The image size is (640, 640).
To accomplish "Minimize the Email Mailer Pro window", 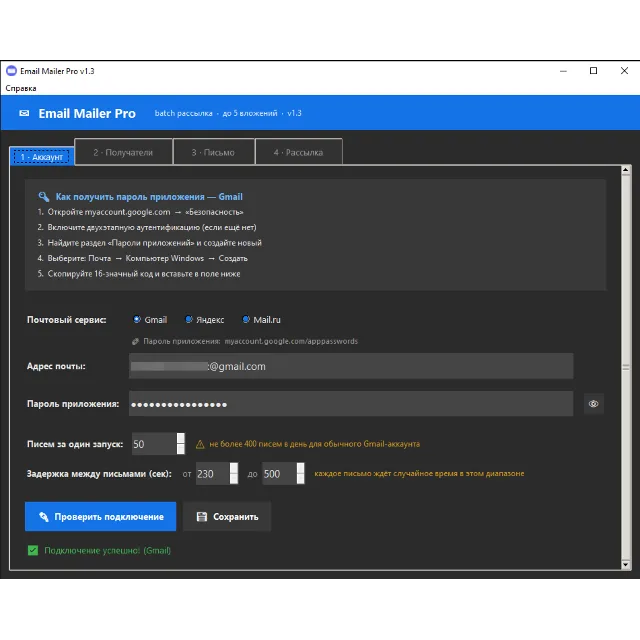I will [x=563, y=71].
